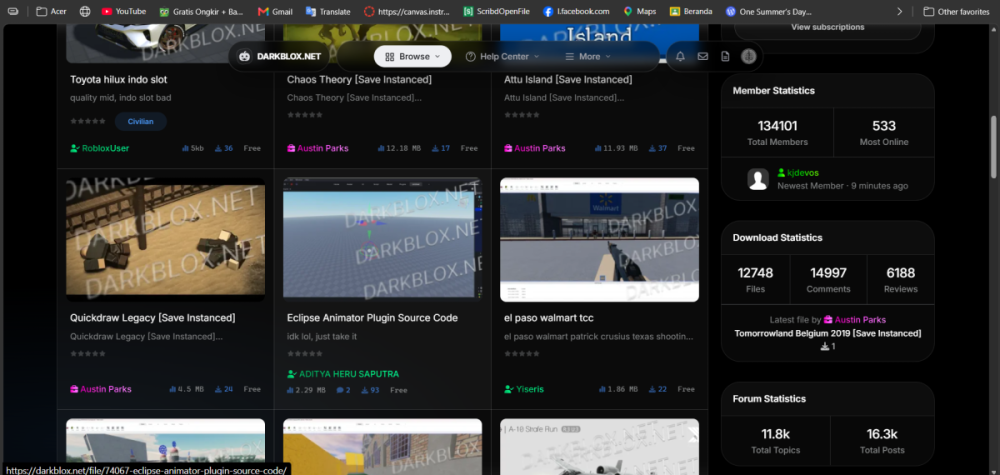Open Other favorites folder
1000x475 pixels.
957,11
